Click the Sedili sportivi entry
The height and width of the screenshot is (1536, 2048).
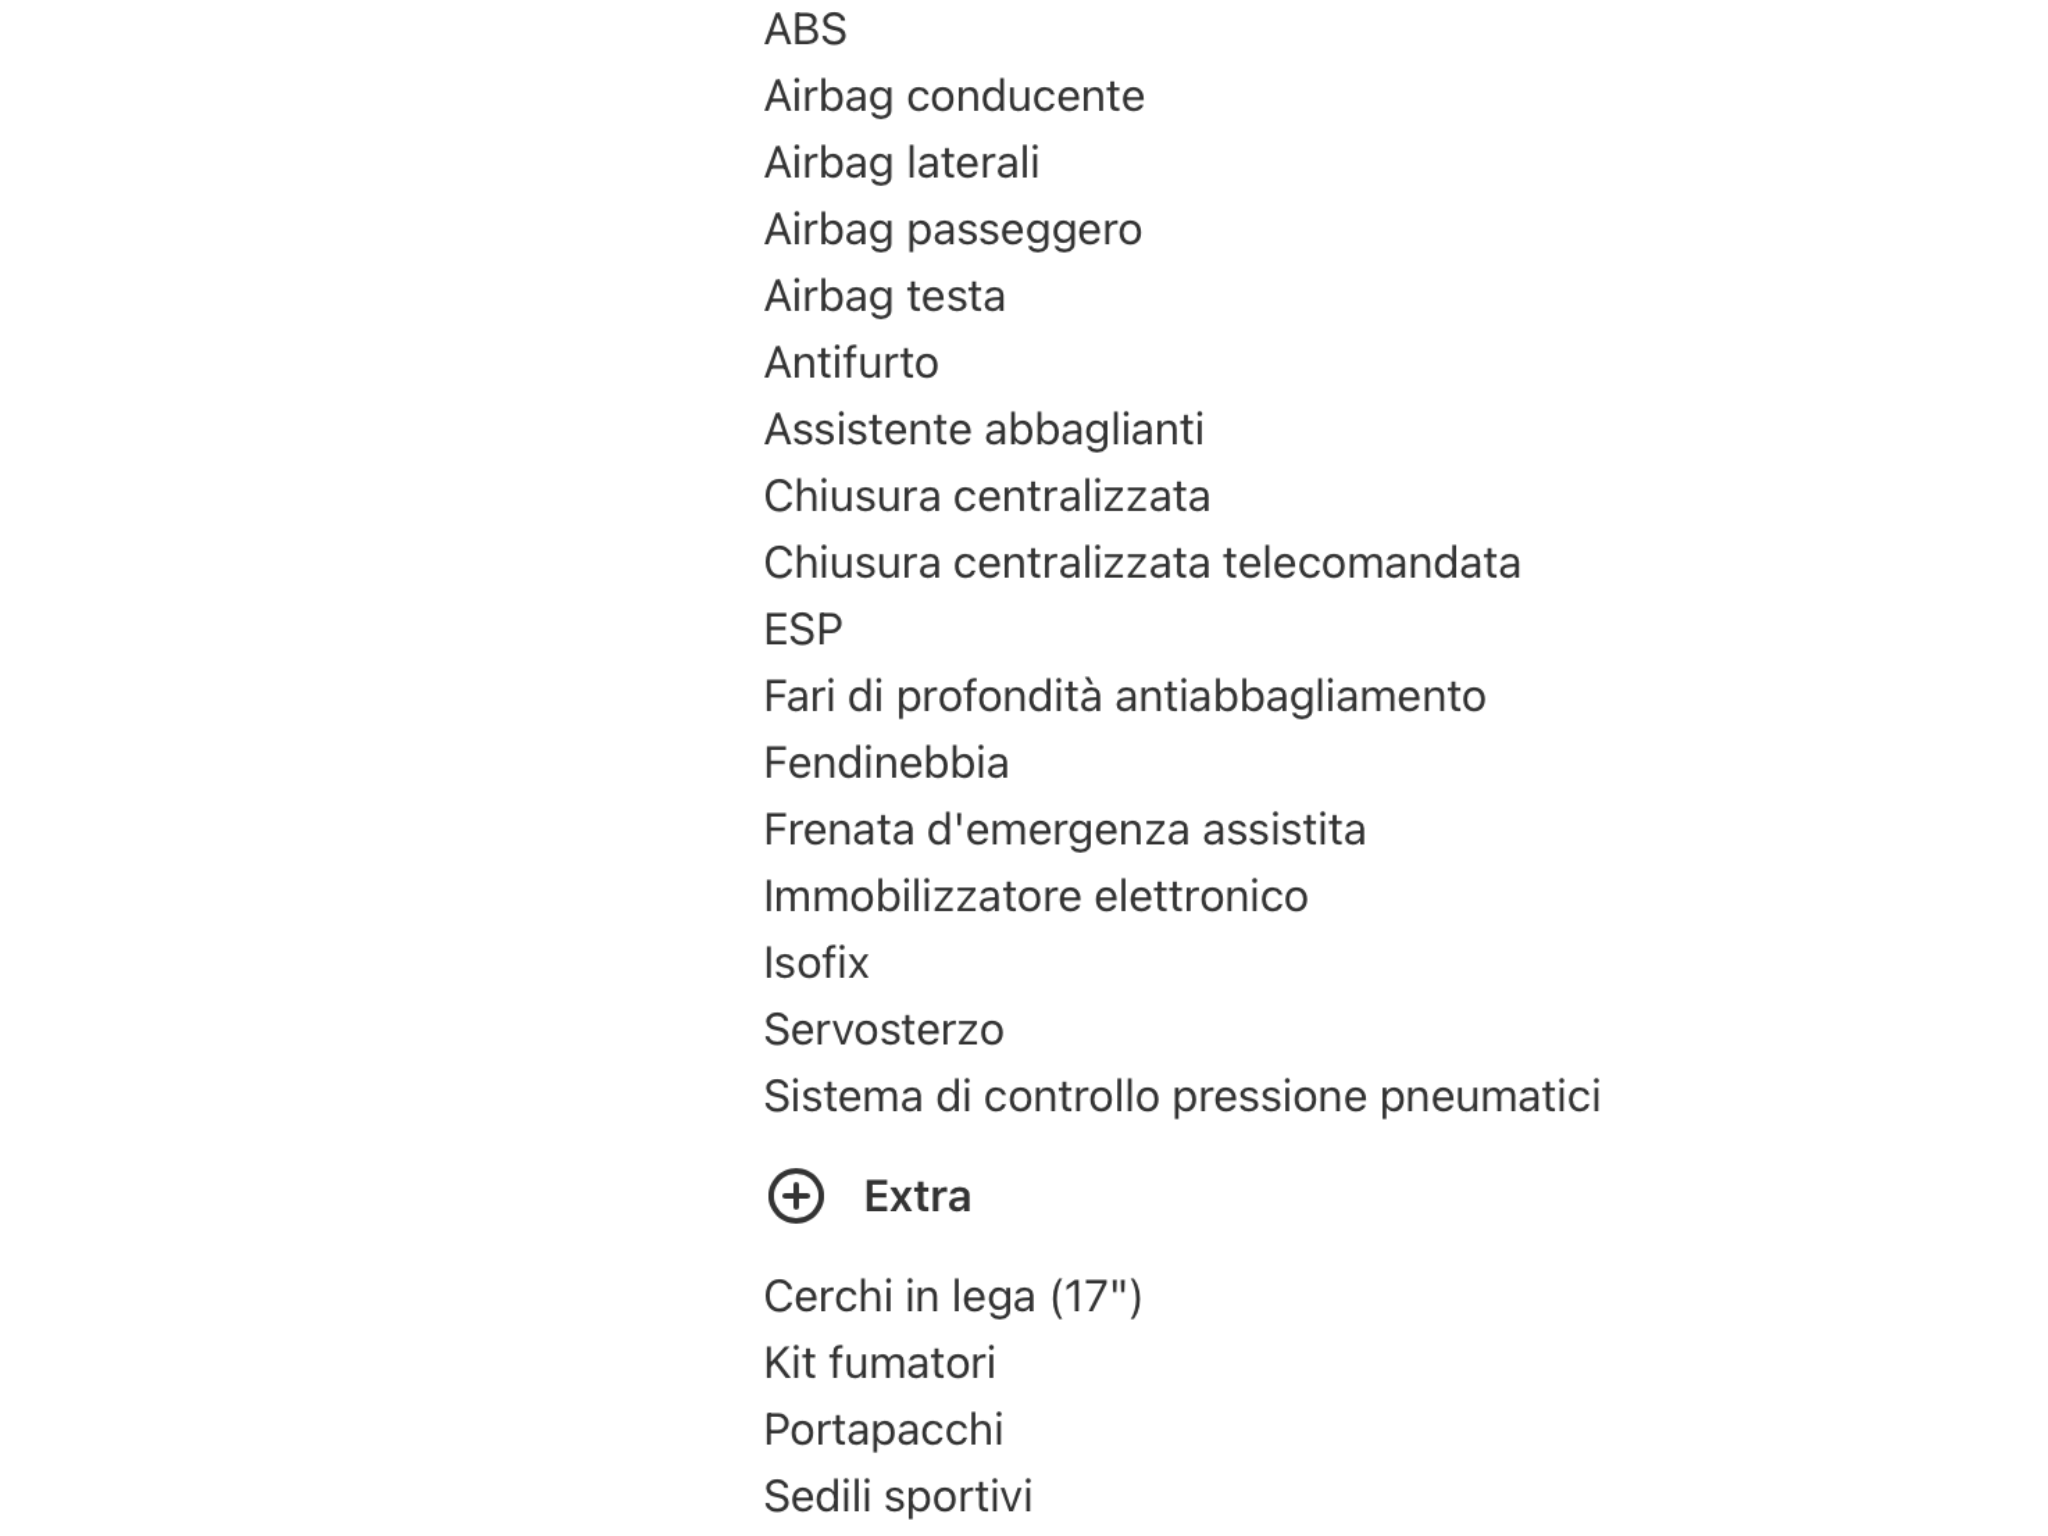pyautogui.click(x=898, y=1497)
